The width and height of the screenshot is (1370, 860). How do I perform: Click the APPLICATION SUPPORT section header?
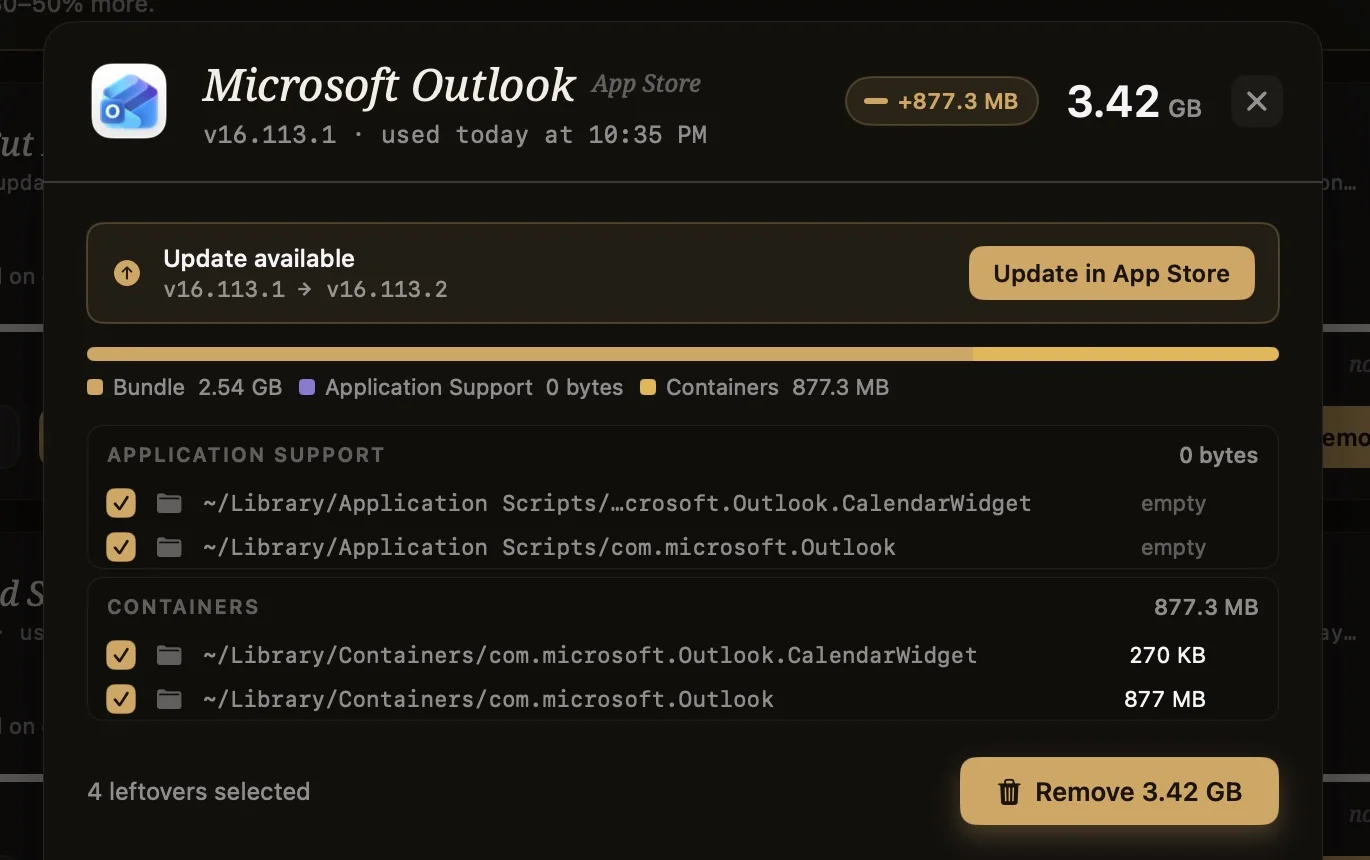[246, 455]
